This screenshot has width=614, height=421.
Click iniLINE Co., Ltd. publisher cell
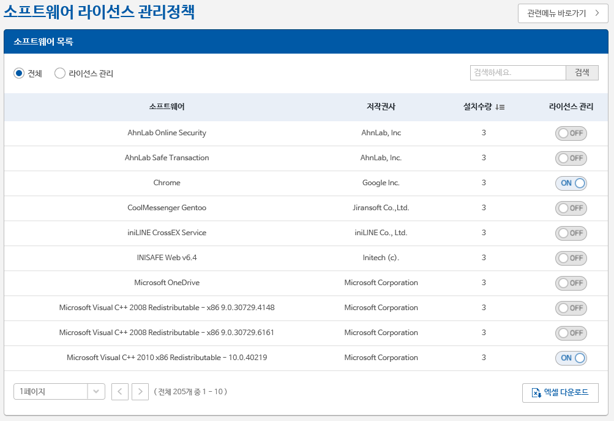click(381, 233)
